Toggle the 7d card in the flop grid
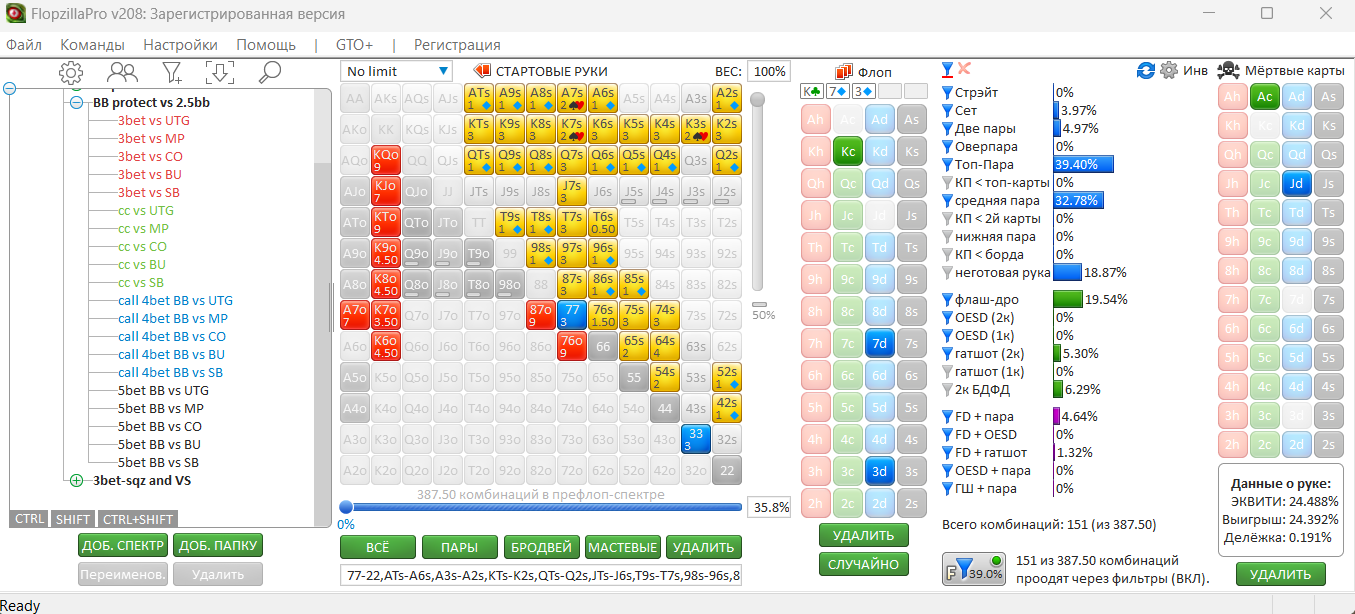Screen dimensions: 1355x614 click(x=879, y=344)
